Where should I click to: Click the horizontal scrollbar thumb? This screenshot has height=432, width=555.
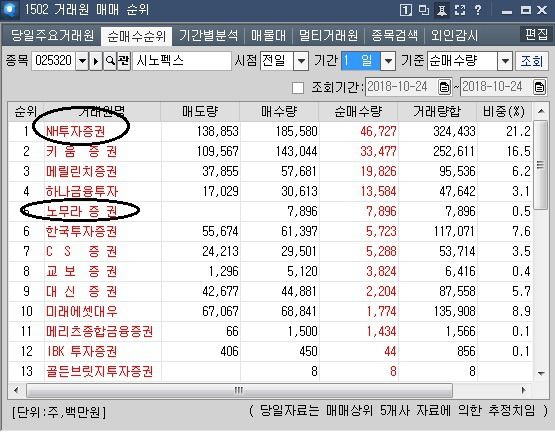[x=239, y=390]
